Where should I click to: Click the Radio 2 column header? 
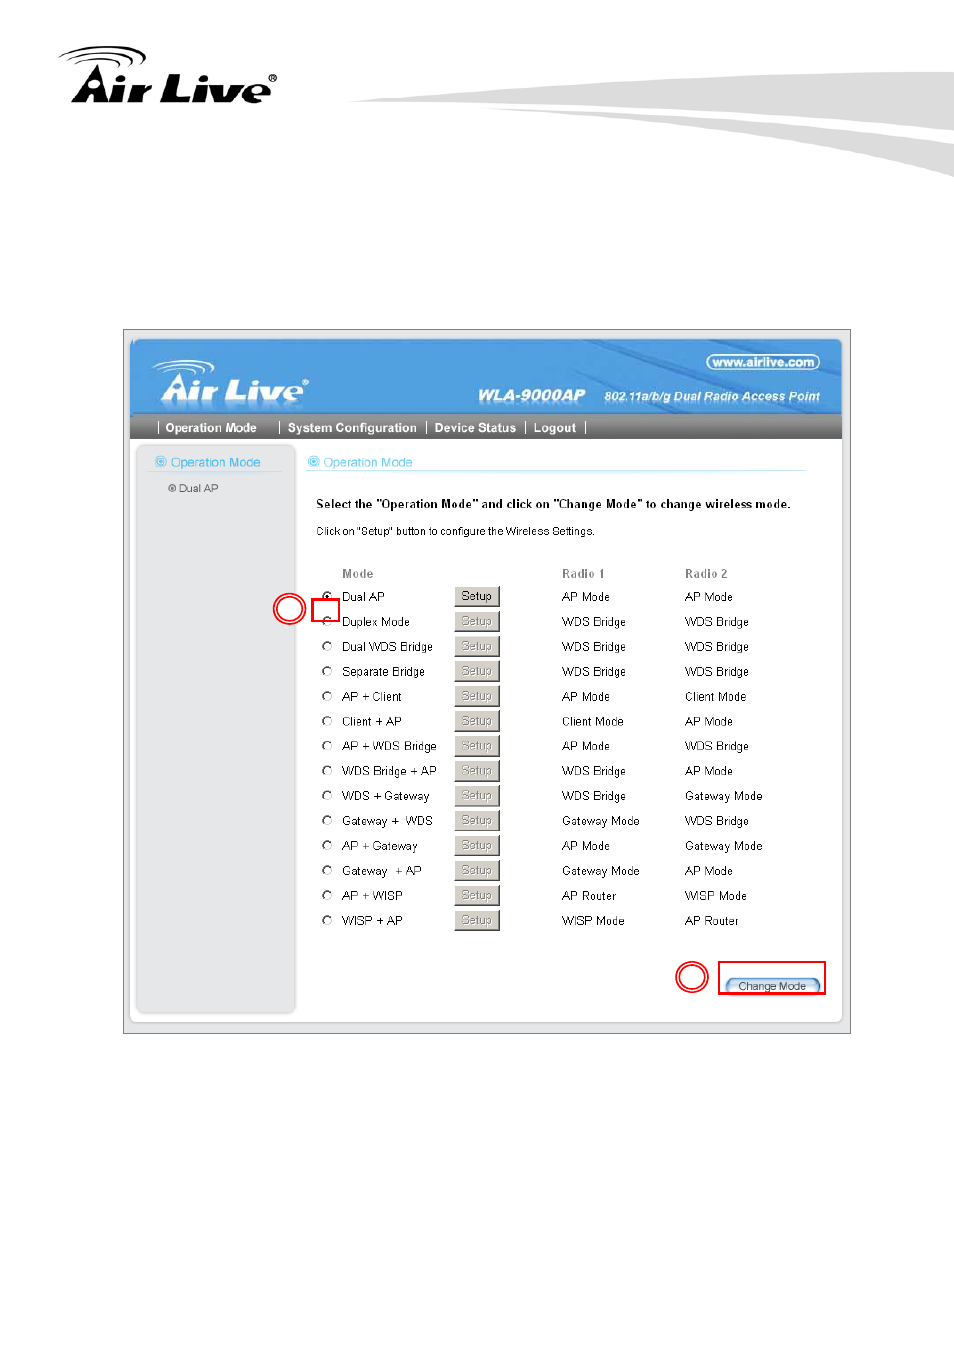(x=706, y=574)
